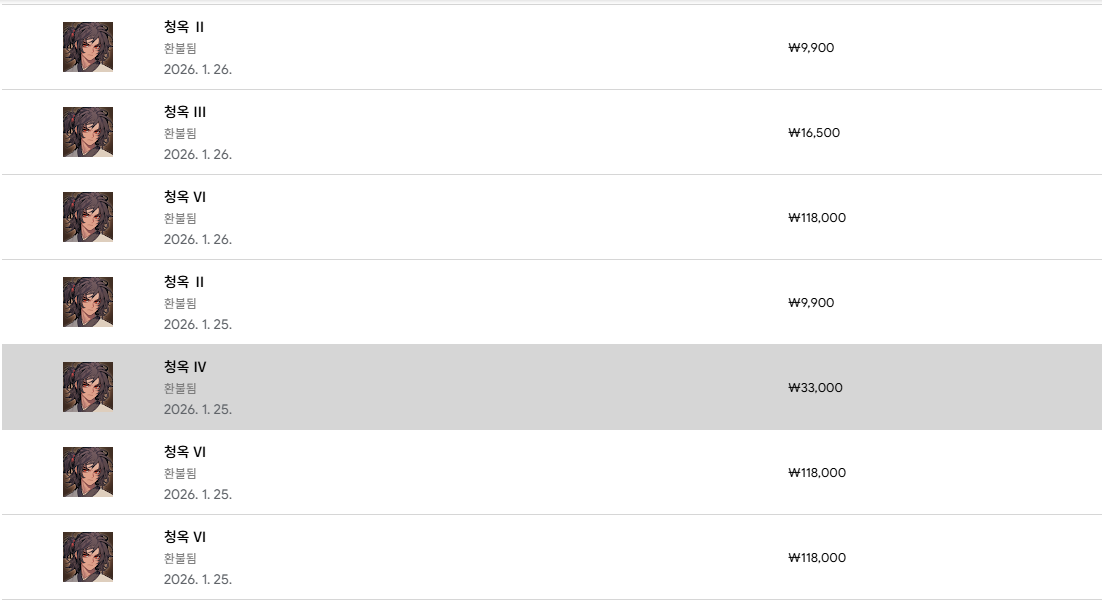
Task: Click the 환불됨 refund status under 청옥 IV
Action: 180,388
